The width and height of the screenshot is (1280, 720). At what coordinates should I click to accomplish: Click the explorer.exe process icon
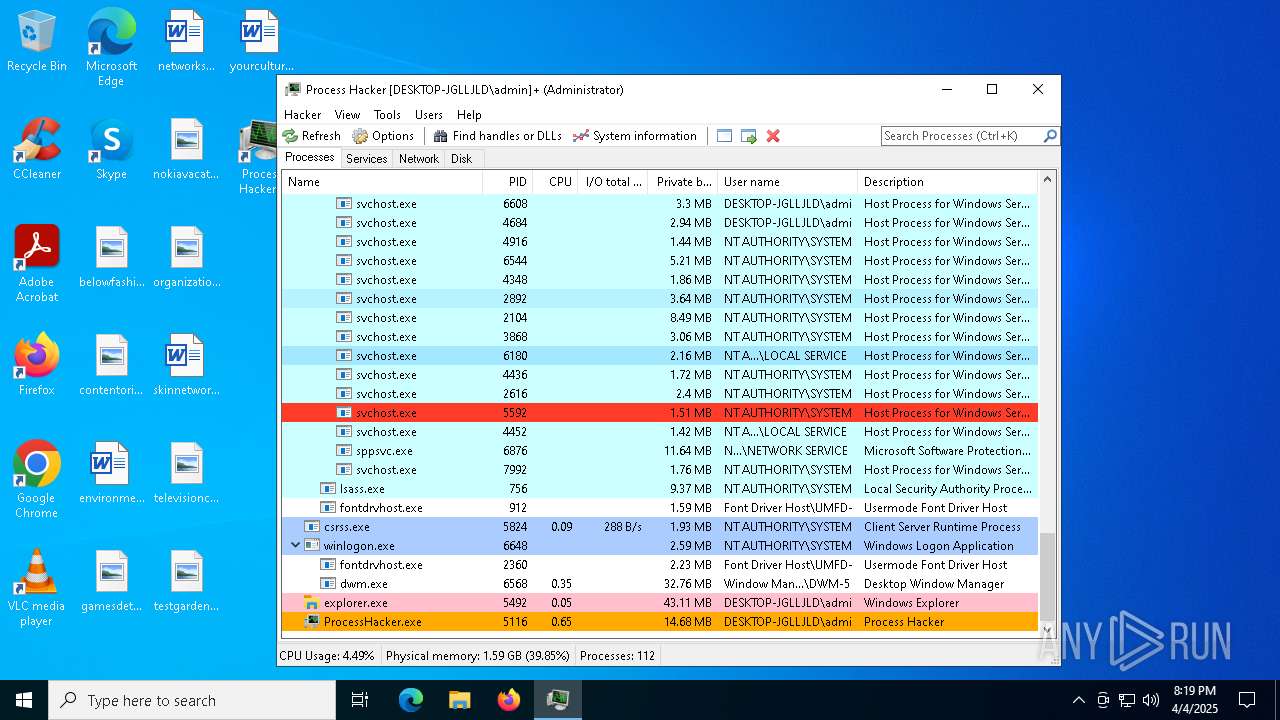(312, 603)
